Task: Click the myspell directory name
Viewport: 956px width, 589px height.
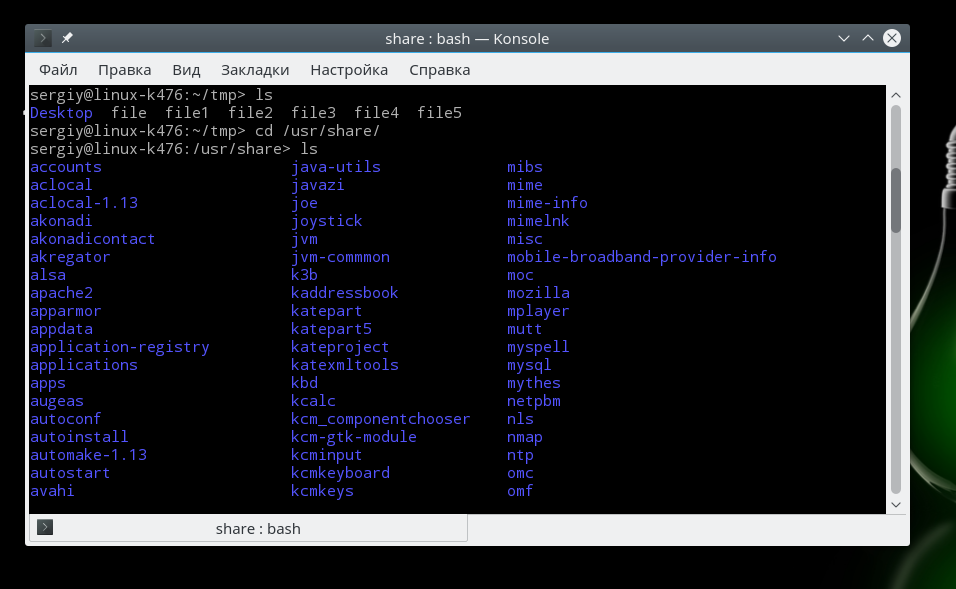Action: pos(538,348)
